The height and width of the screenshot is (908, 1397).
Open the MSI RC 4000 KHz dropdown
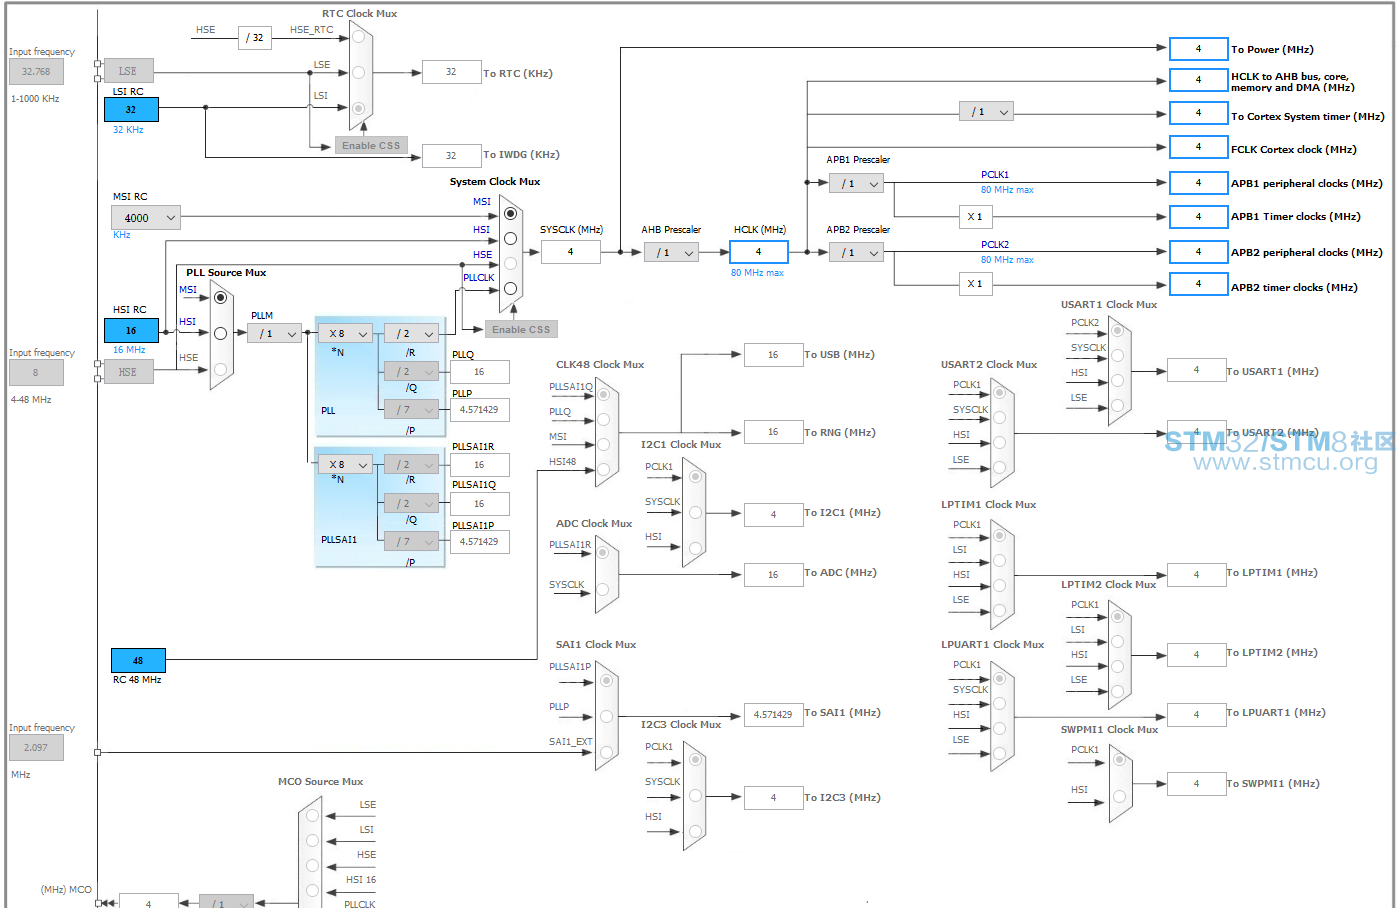(146, 217)
